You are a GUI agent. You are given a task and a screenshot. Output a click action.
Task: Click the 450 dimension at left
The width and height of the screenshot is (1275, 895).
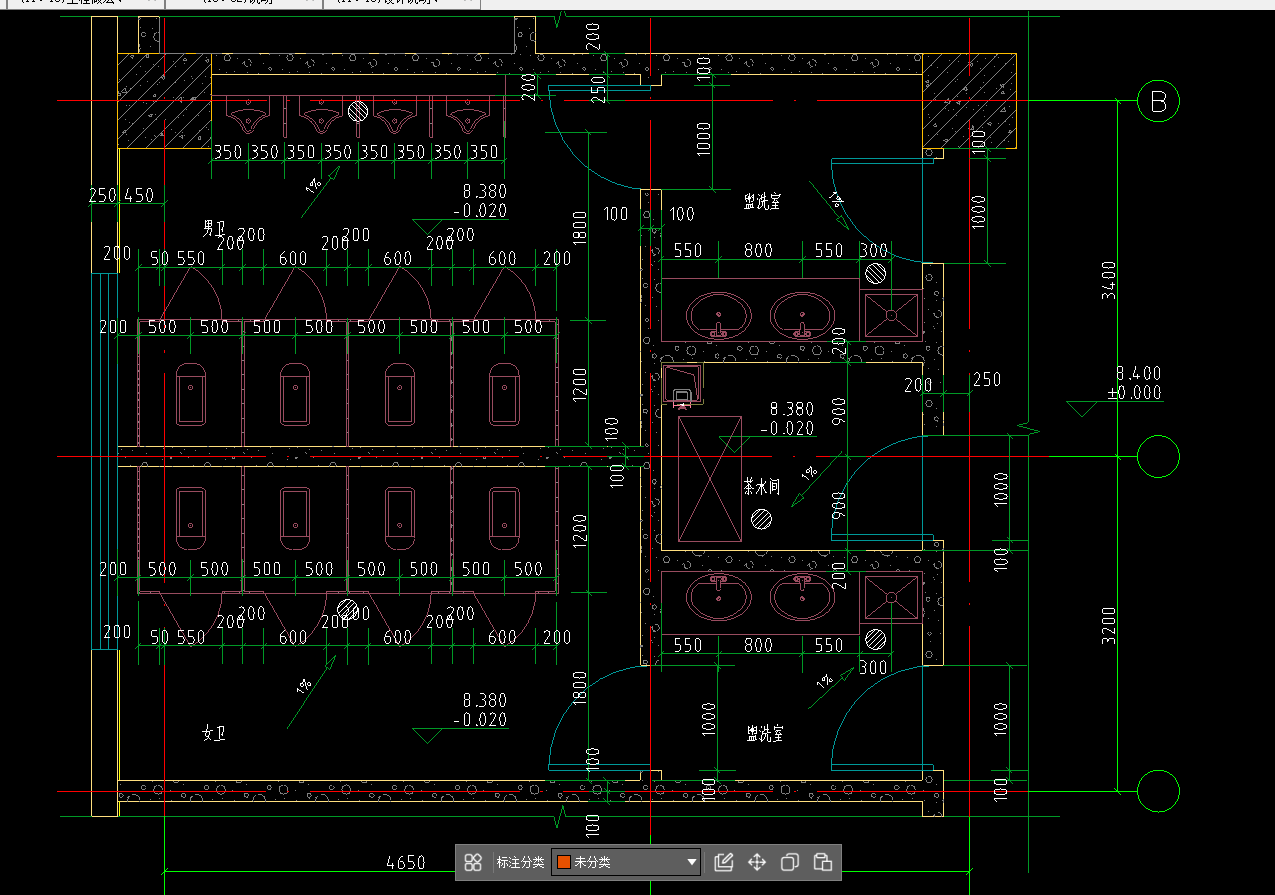[137, 195]
